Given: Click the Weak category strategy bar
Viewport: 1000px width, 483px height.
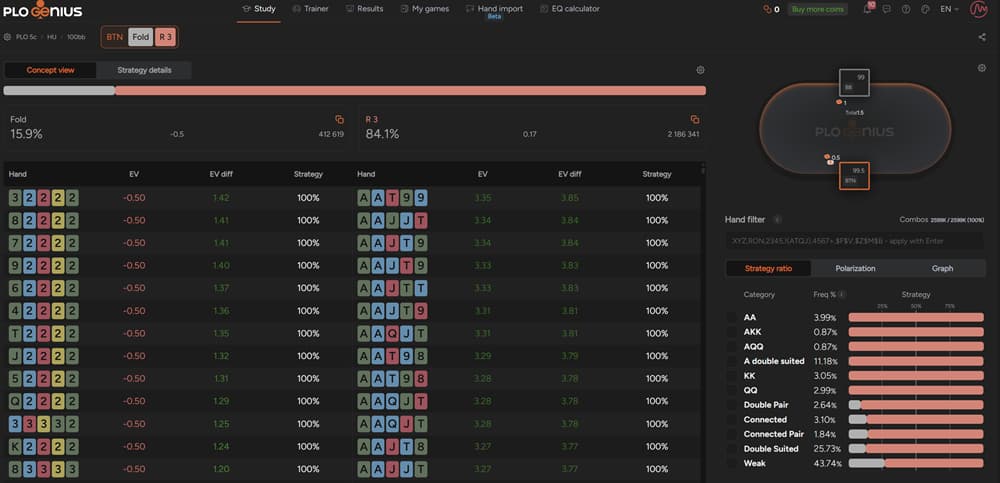Looking at the screenshot, I should click(x=916, y=463).
